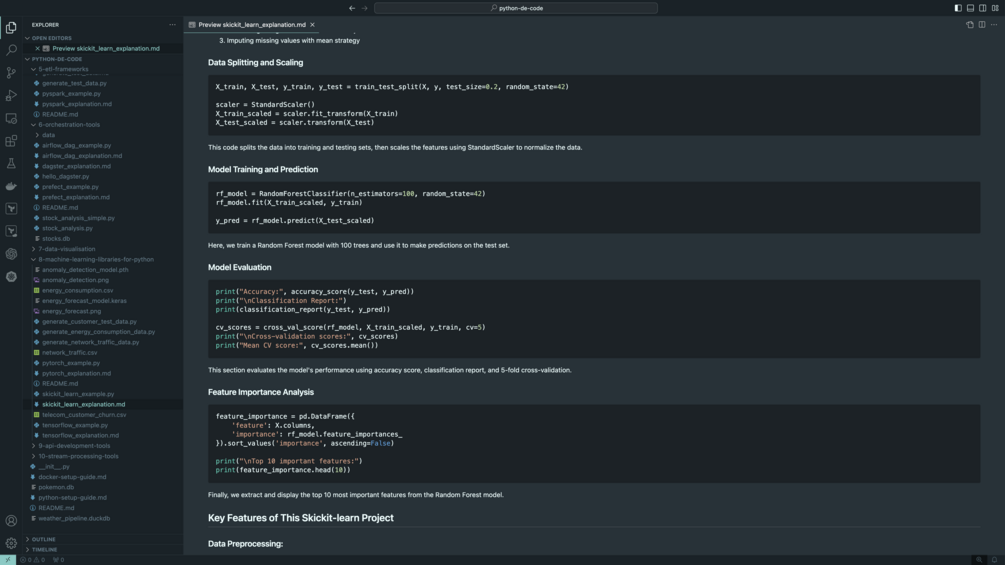Open the Run and Debug view
Screen dimensions: 1005x565
pyautogui.click(x=11, y=96)
